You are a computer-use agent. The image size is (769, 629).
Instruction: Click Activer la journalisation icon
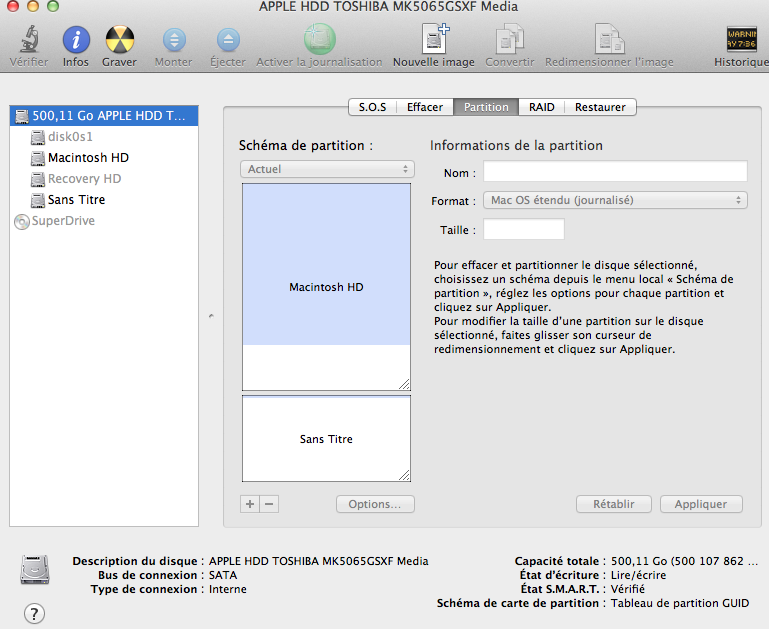[x=319, y=39]
